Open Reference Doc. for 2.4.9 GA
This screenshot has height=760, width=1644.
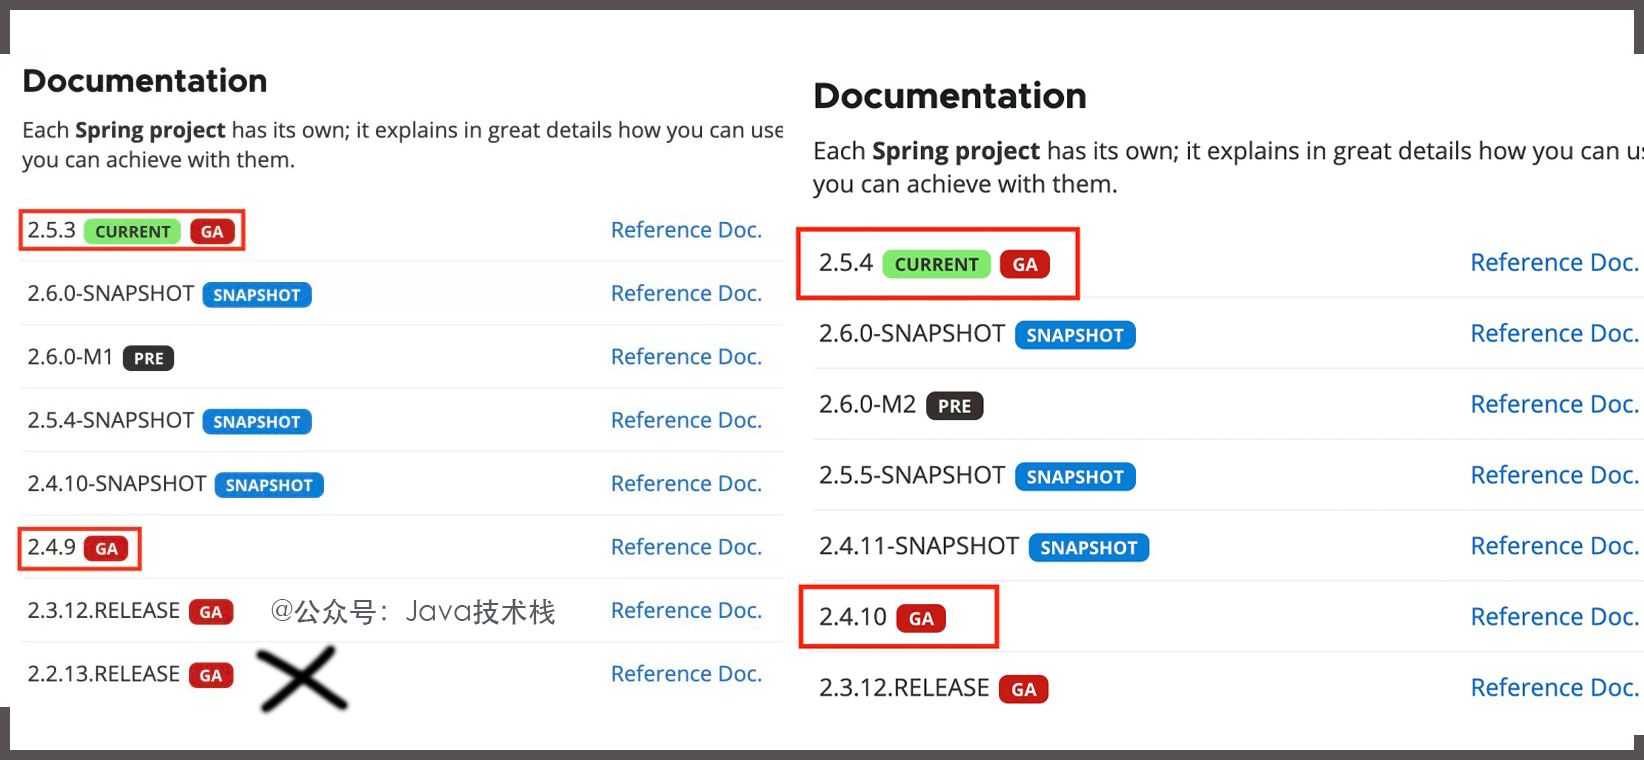pos(686,547)
